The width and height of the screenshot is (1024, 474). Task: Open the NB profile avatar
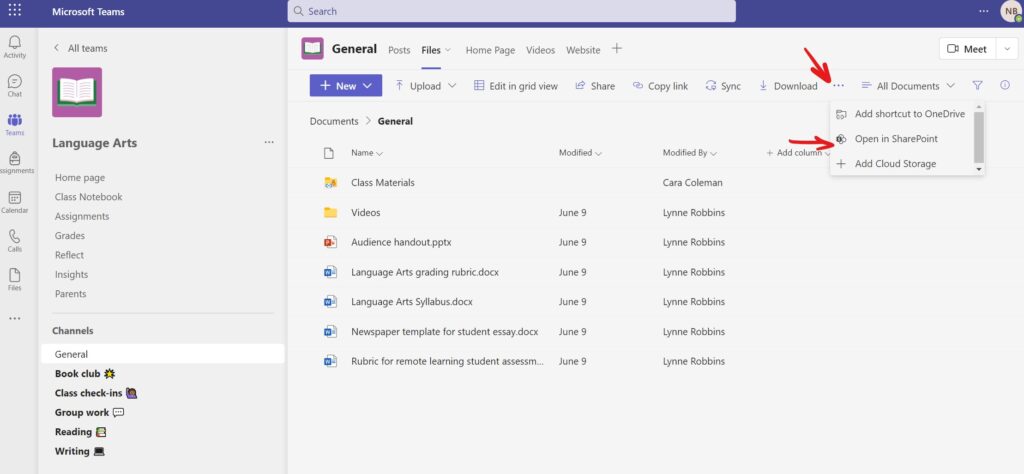pyautogui.click(x=1011, y=11)
